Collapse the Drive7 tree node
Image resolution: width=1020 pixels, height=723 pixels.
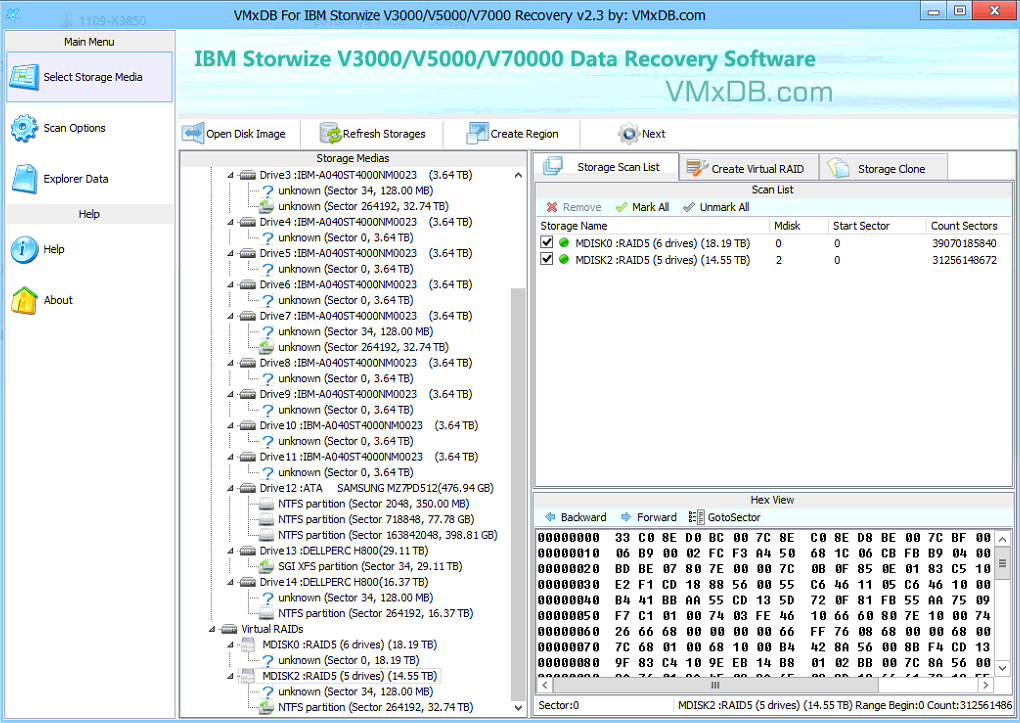coord(230,316)
